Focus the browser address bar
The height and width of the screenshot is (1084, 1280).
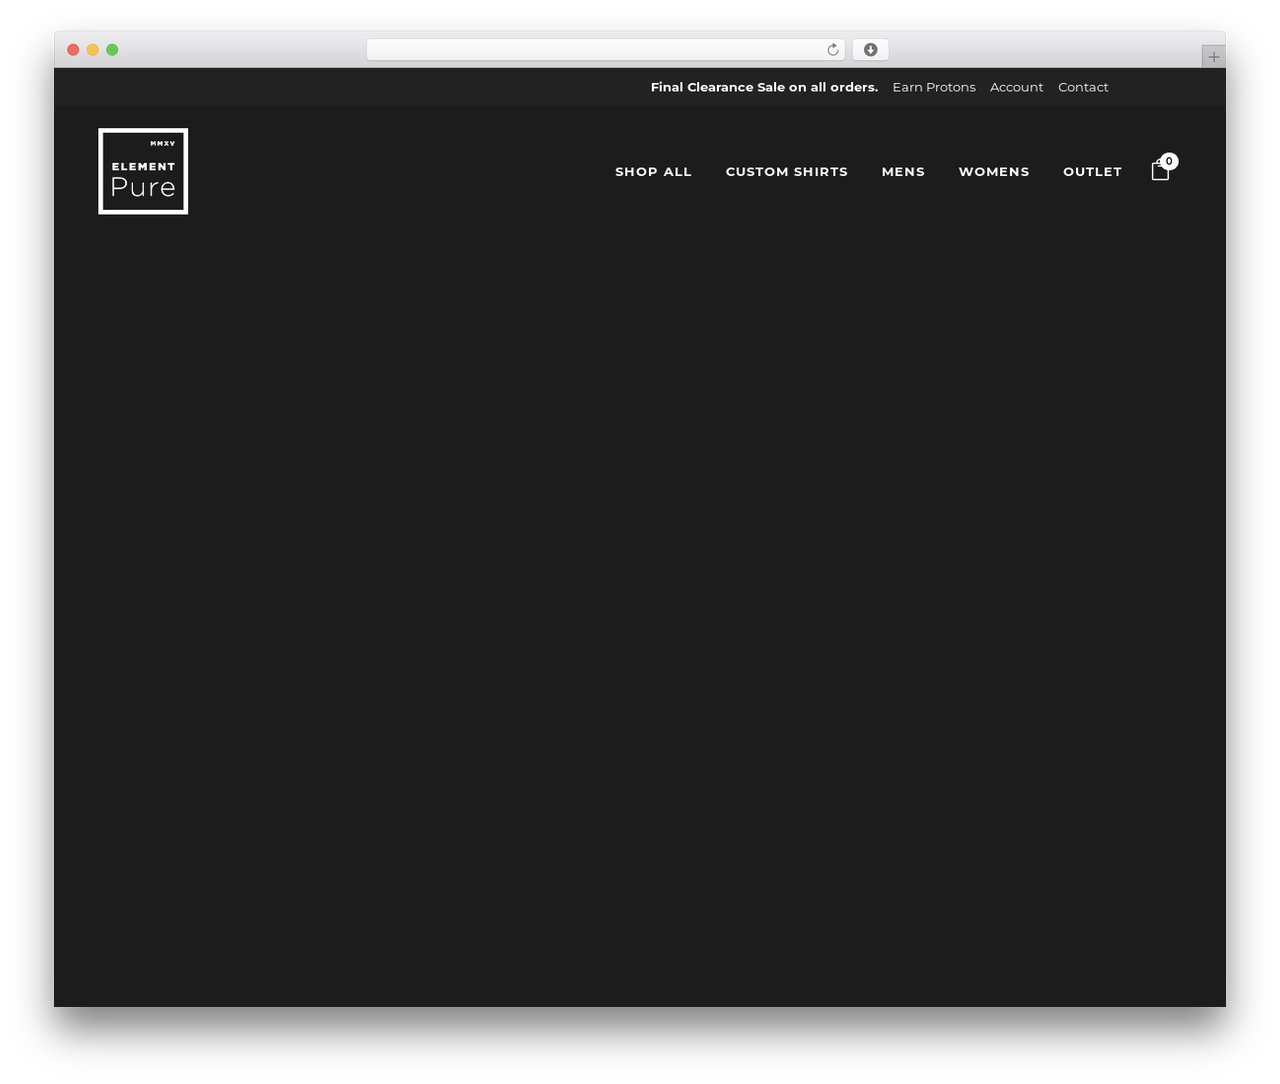pyautogui.click(x=605, y=50)
